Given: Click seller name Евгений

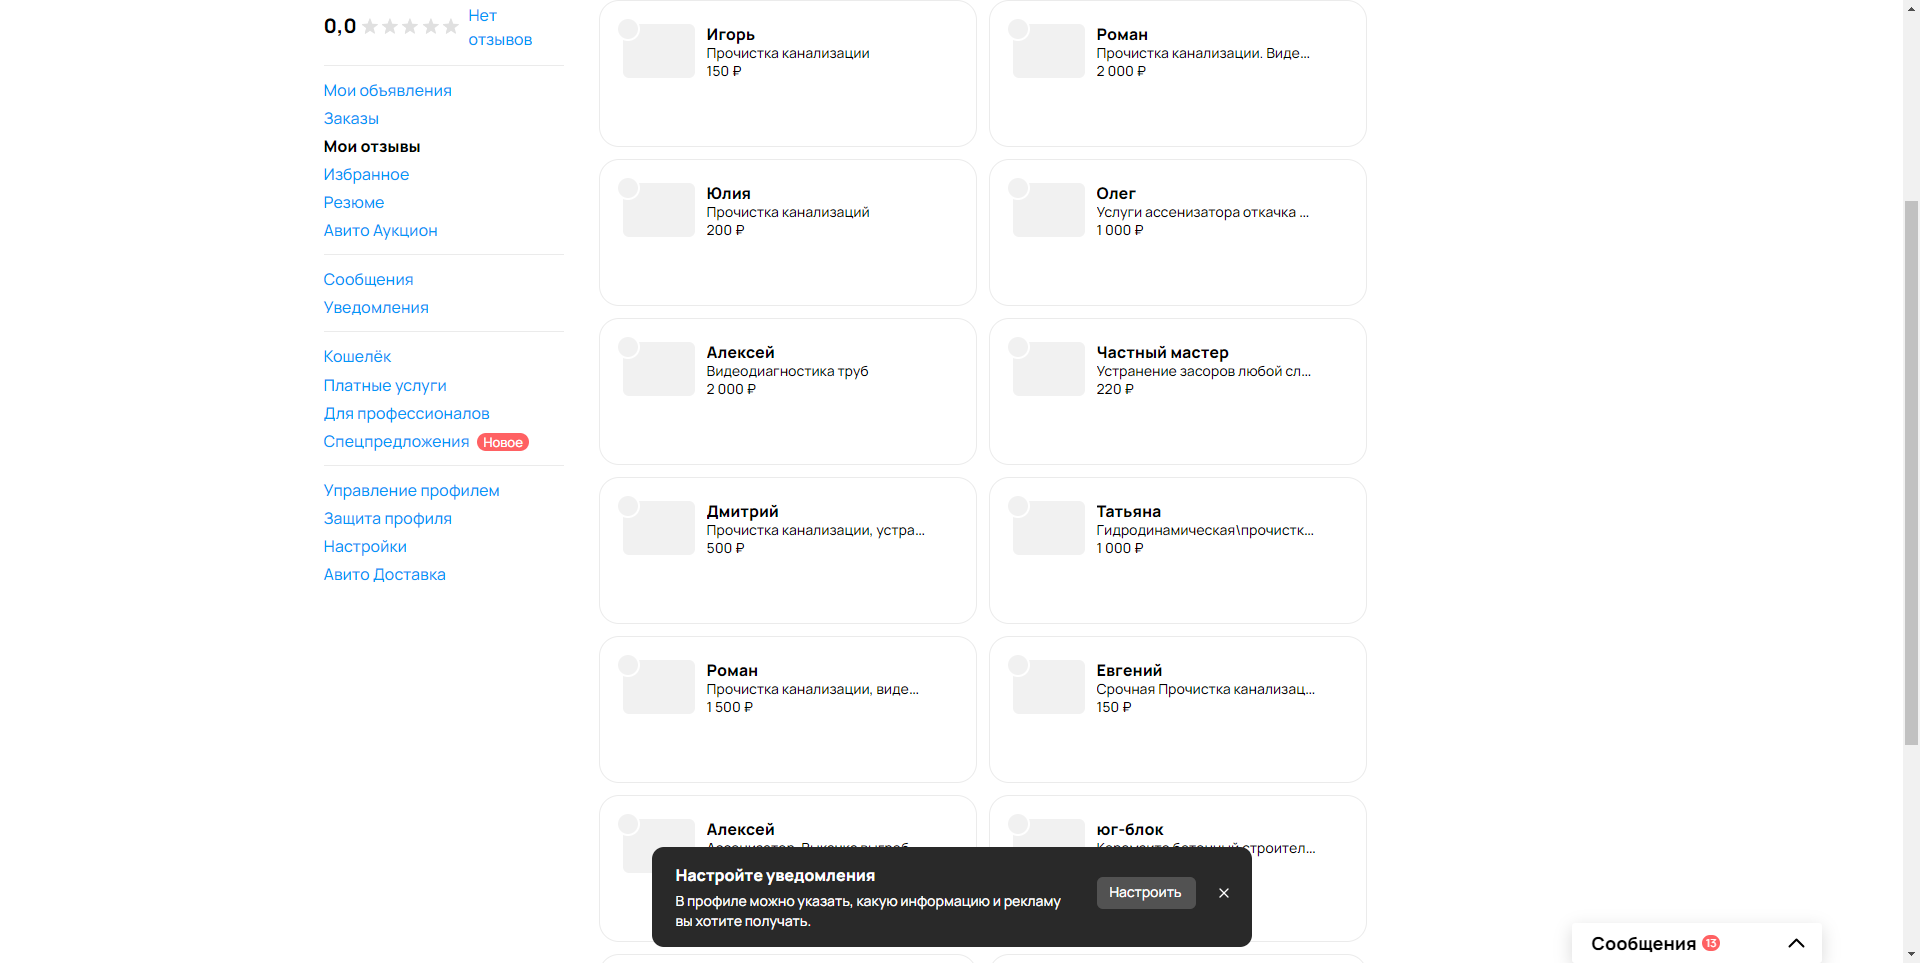Looking at the screenshot, I should [1129, 671].
